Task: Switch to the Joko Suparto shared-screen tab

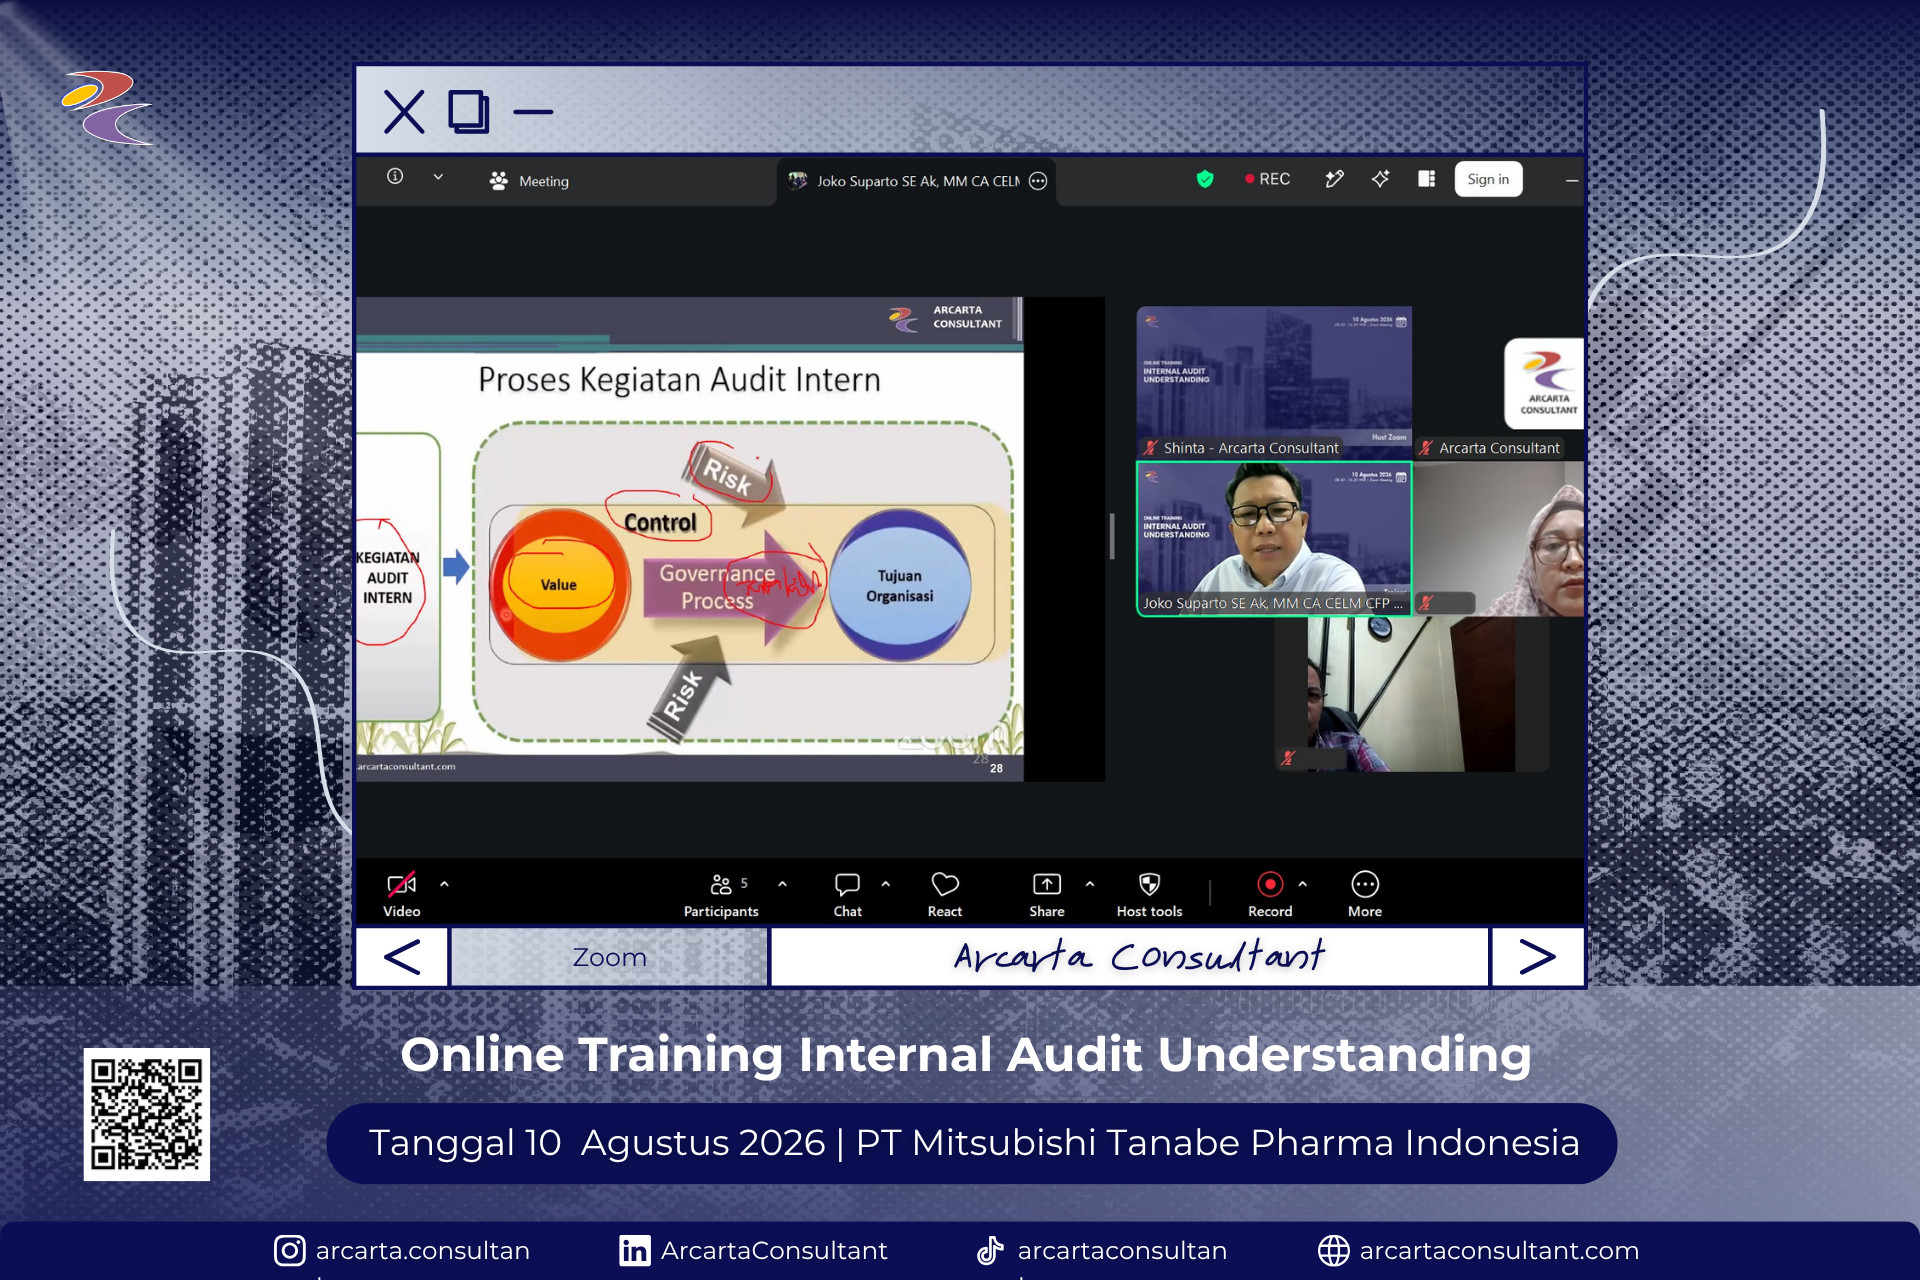Action: (916, 181)
